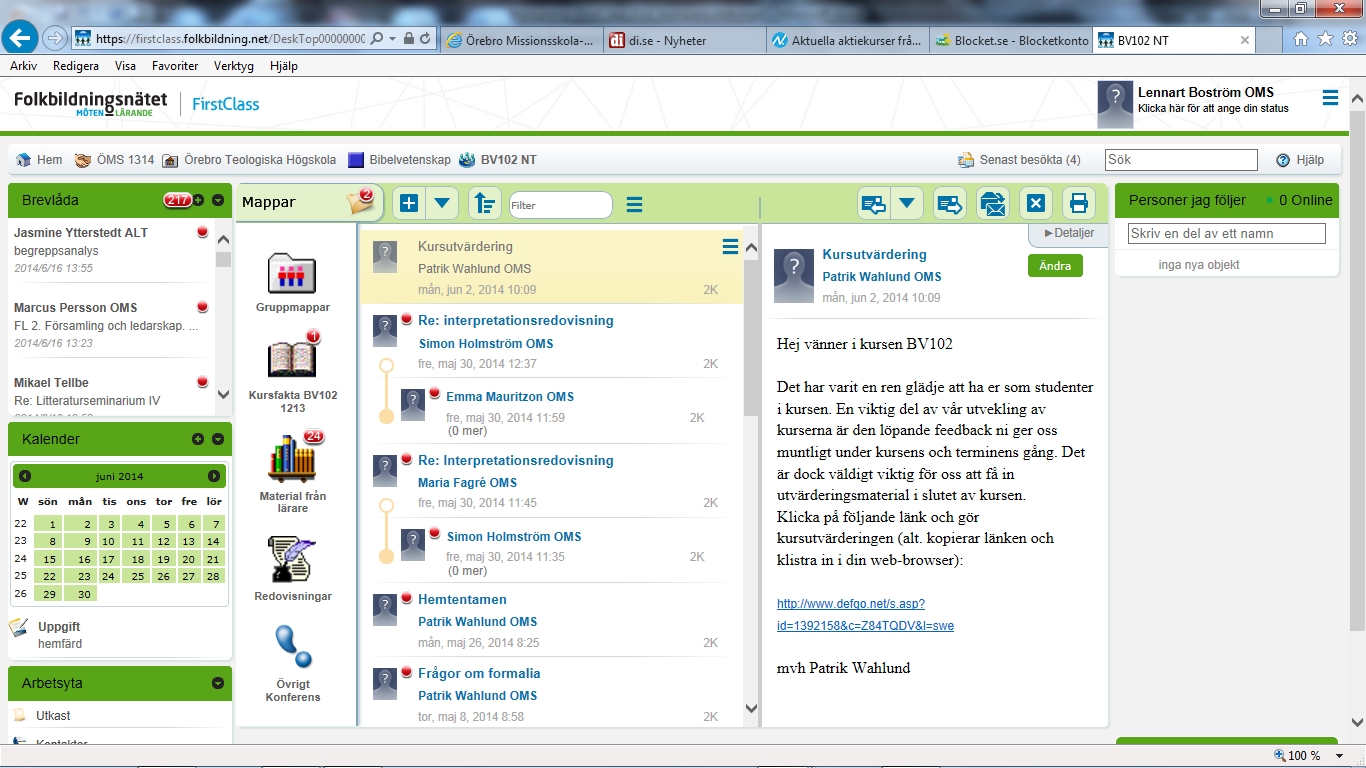Open the Uppgift hemfärd task entry
This screenshot has width=1366, height=768.
[x=59, y=635]
